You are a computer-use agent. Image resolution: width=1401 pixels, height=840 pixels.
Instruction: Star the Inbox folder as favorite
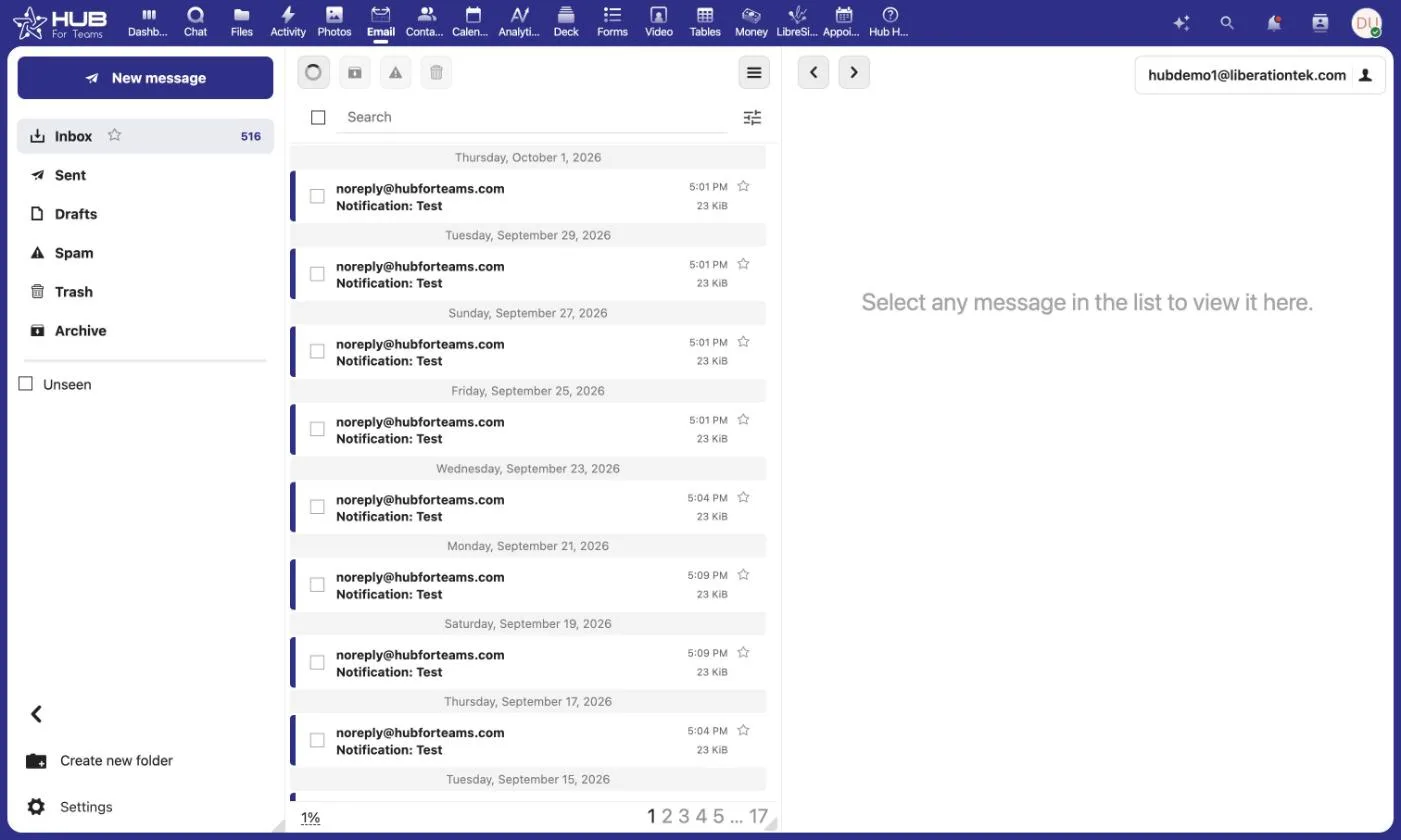(x=115, y=135)
